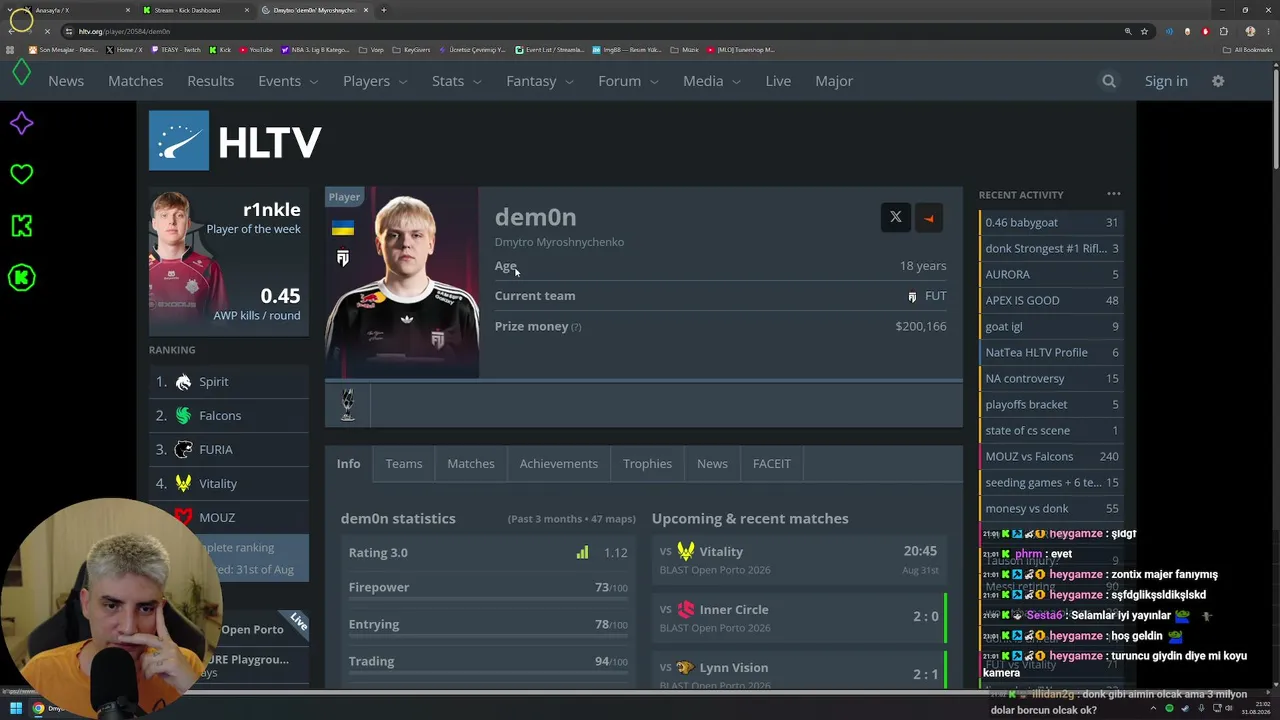Open r1nkle Player of the week card

click(x=229, y=262)
